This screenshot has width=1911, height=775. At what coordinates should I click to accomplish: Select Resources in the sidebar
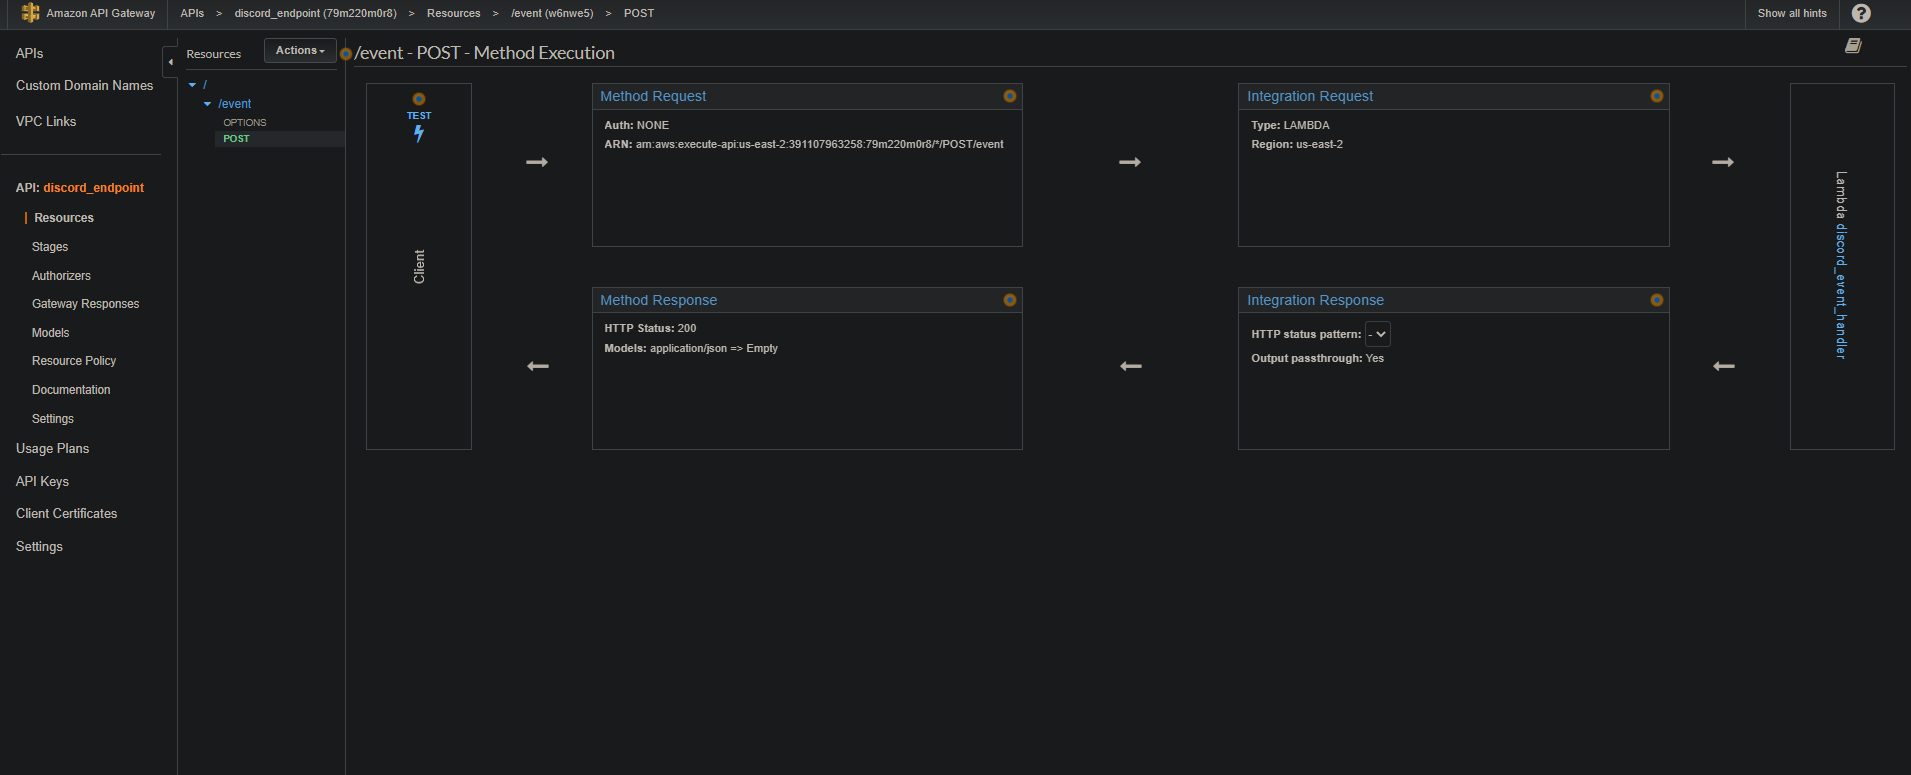64,218
